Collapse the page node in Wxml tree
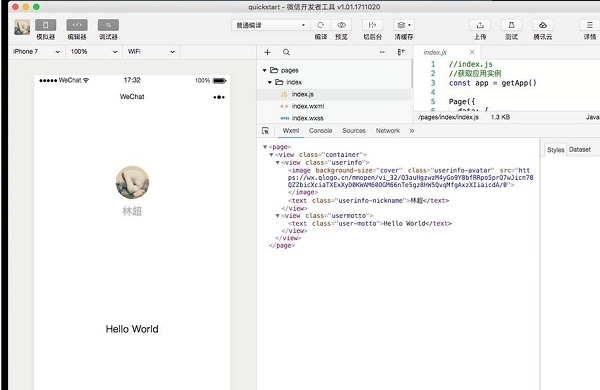 pos(265,147)
